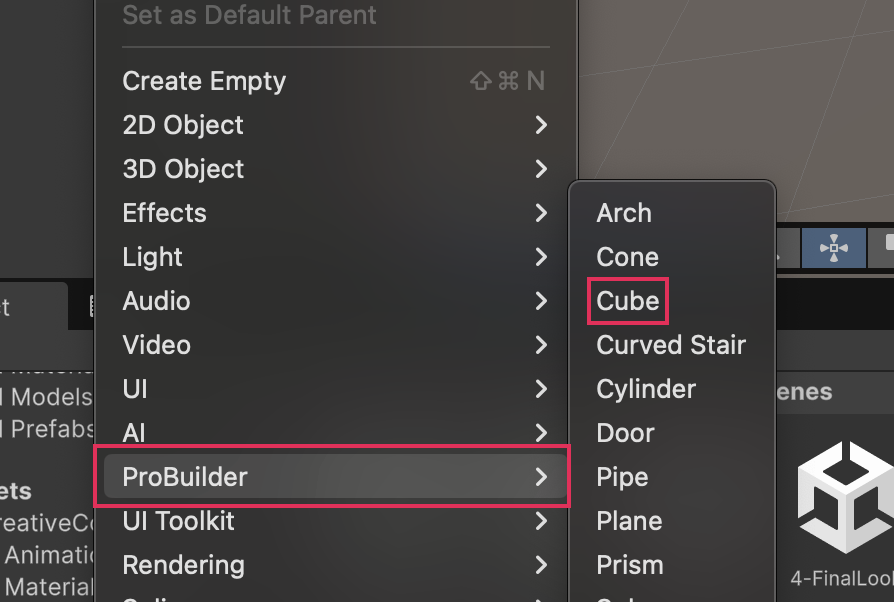
Task: Choose Create Empty from the menu
Action: (204, 81)
